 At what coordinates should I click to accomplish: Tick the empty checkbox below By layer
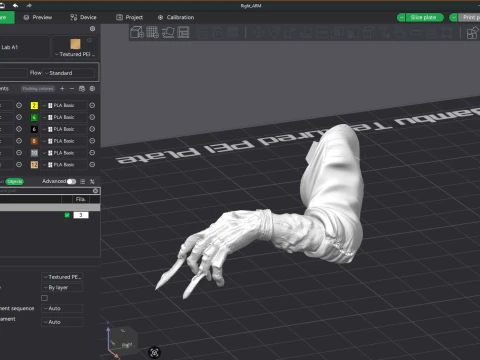pyautogui.click(x=44, y=298)
